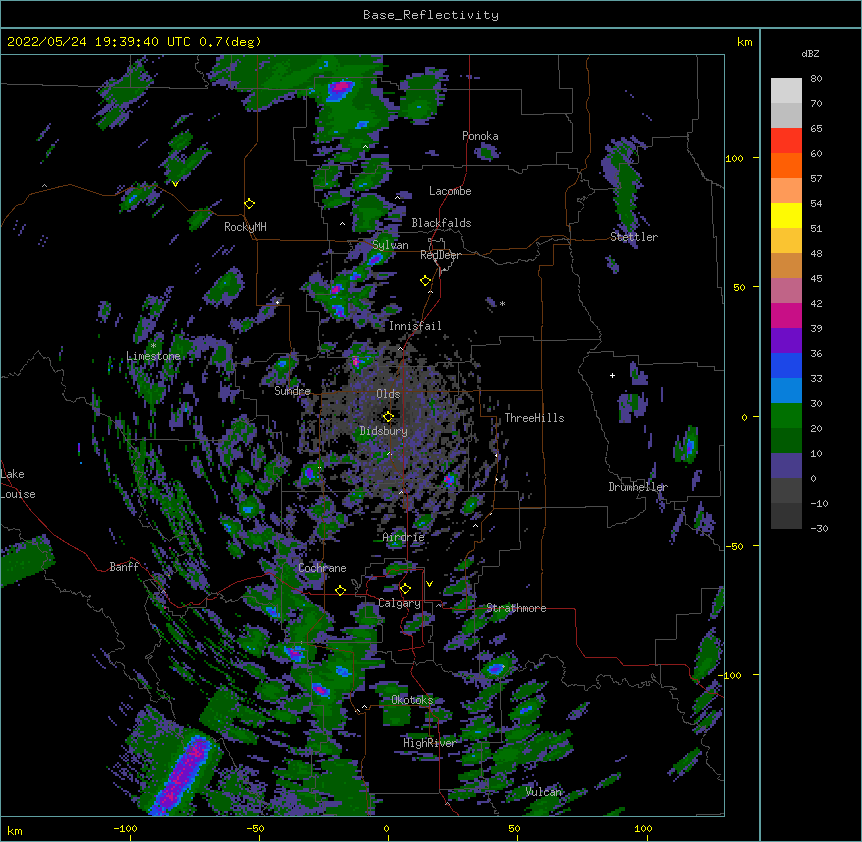Screen dimensions: 862x842
Task: Click the Innisfail town label
Action: coord(415,326)
